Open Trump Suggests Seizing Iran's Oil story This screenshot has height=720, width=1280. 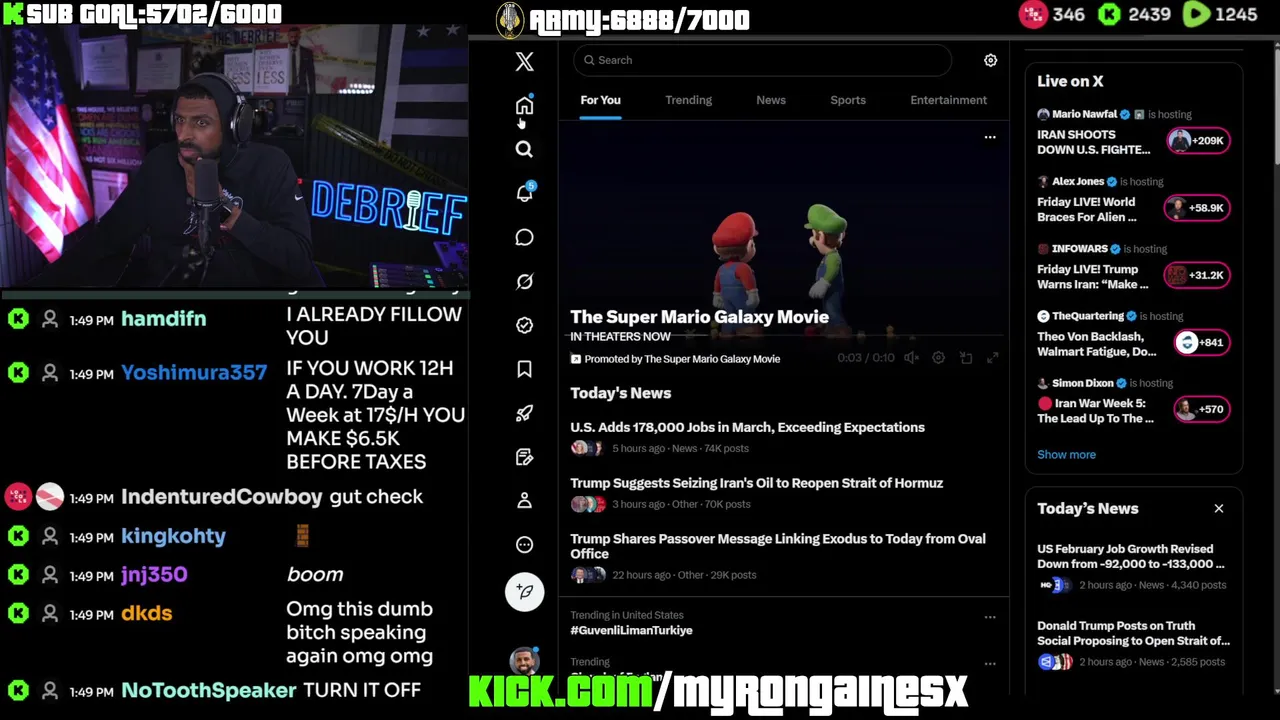(756, 483)
